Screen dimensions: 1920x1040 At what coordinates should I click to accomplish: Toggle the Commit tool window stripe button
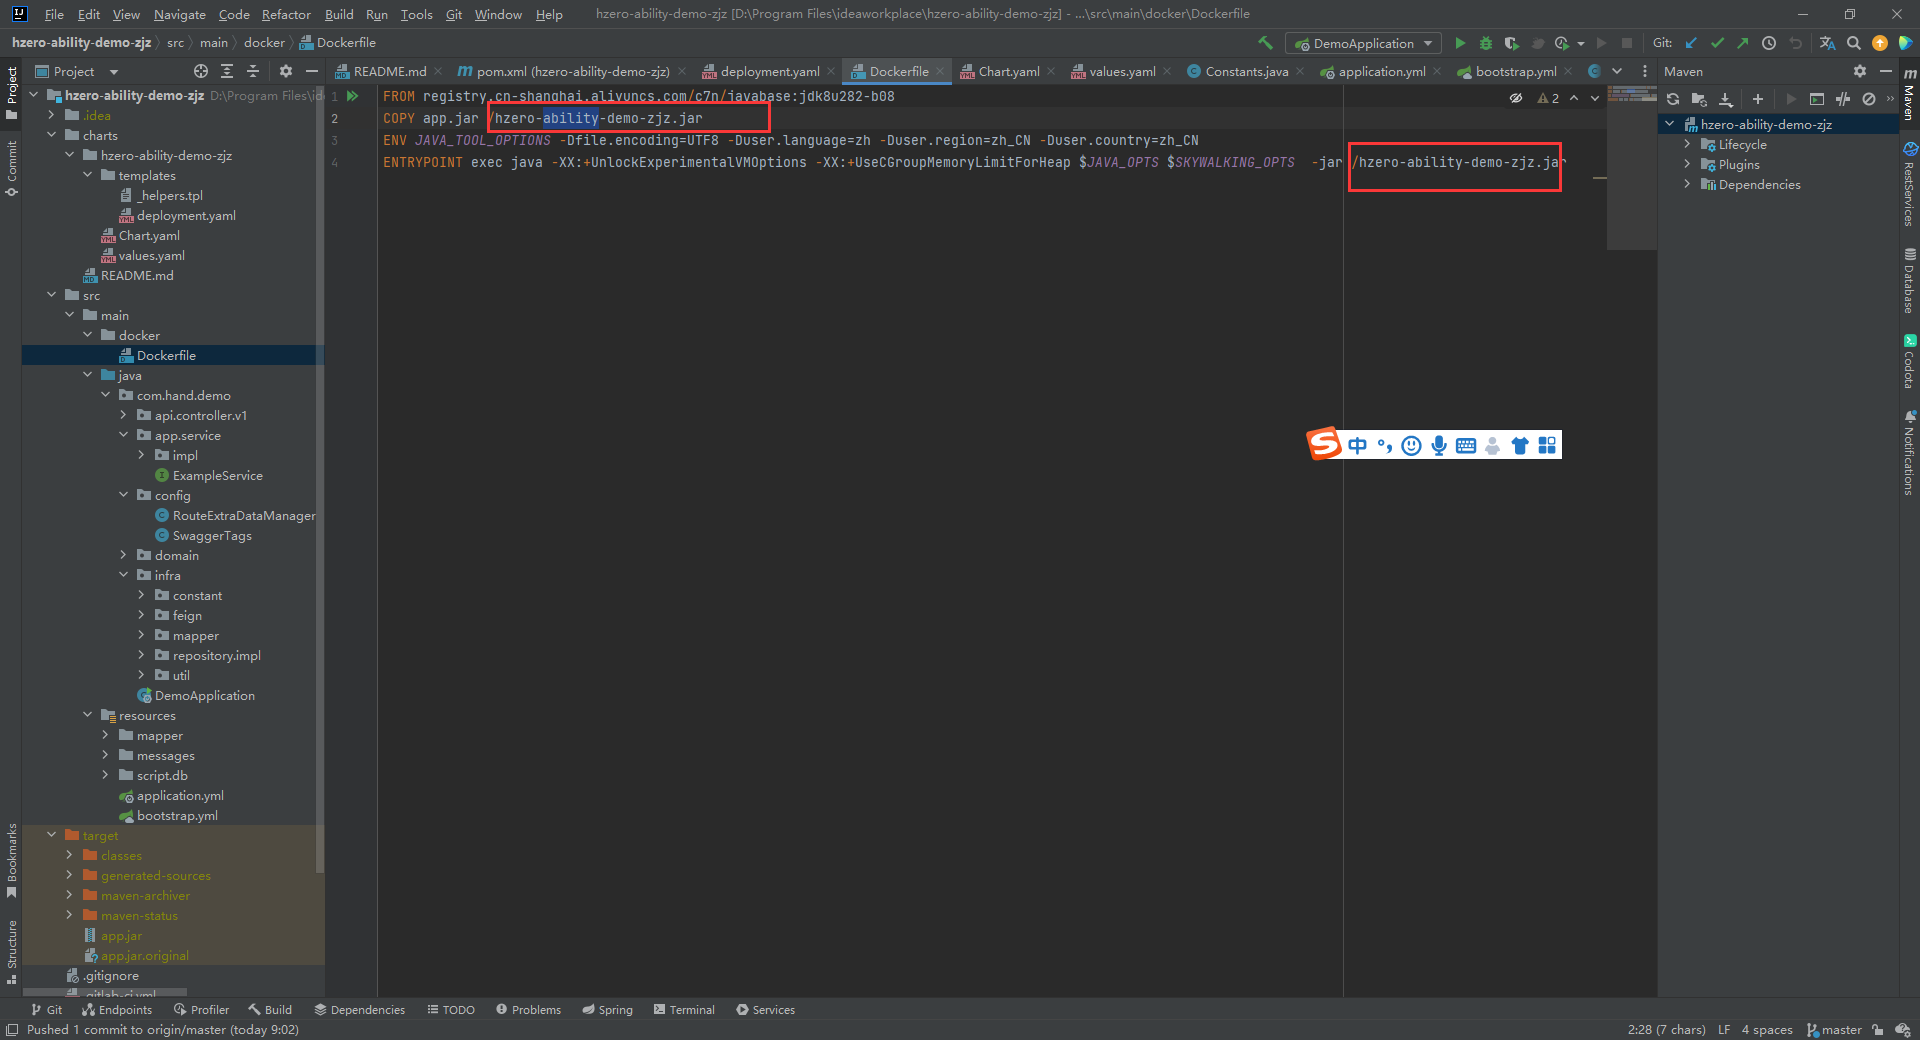11,168
